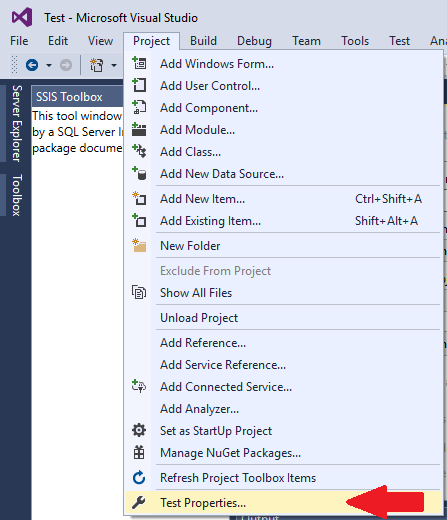
Task: Click the Manage NuGet Packages icon
Action: tap(139, 452)
